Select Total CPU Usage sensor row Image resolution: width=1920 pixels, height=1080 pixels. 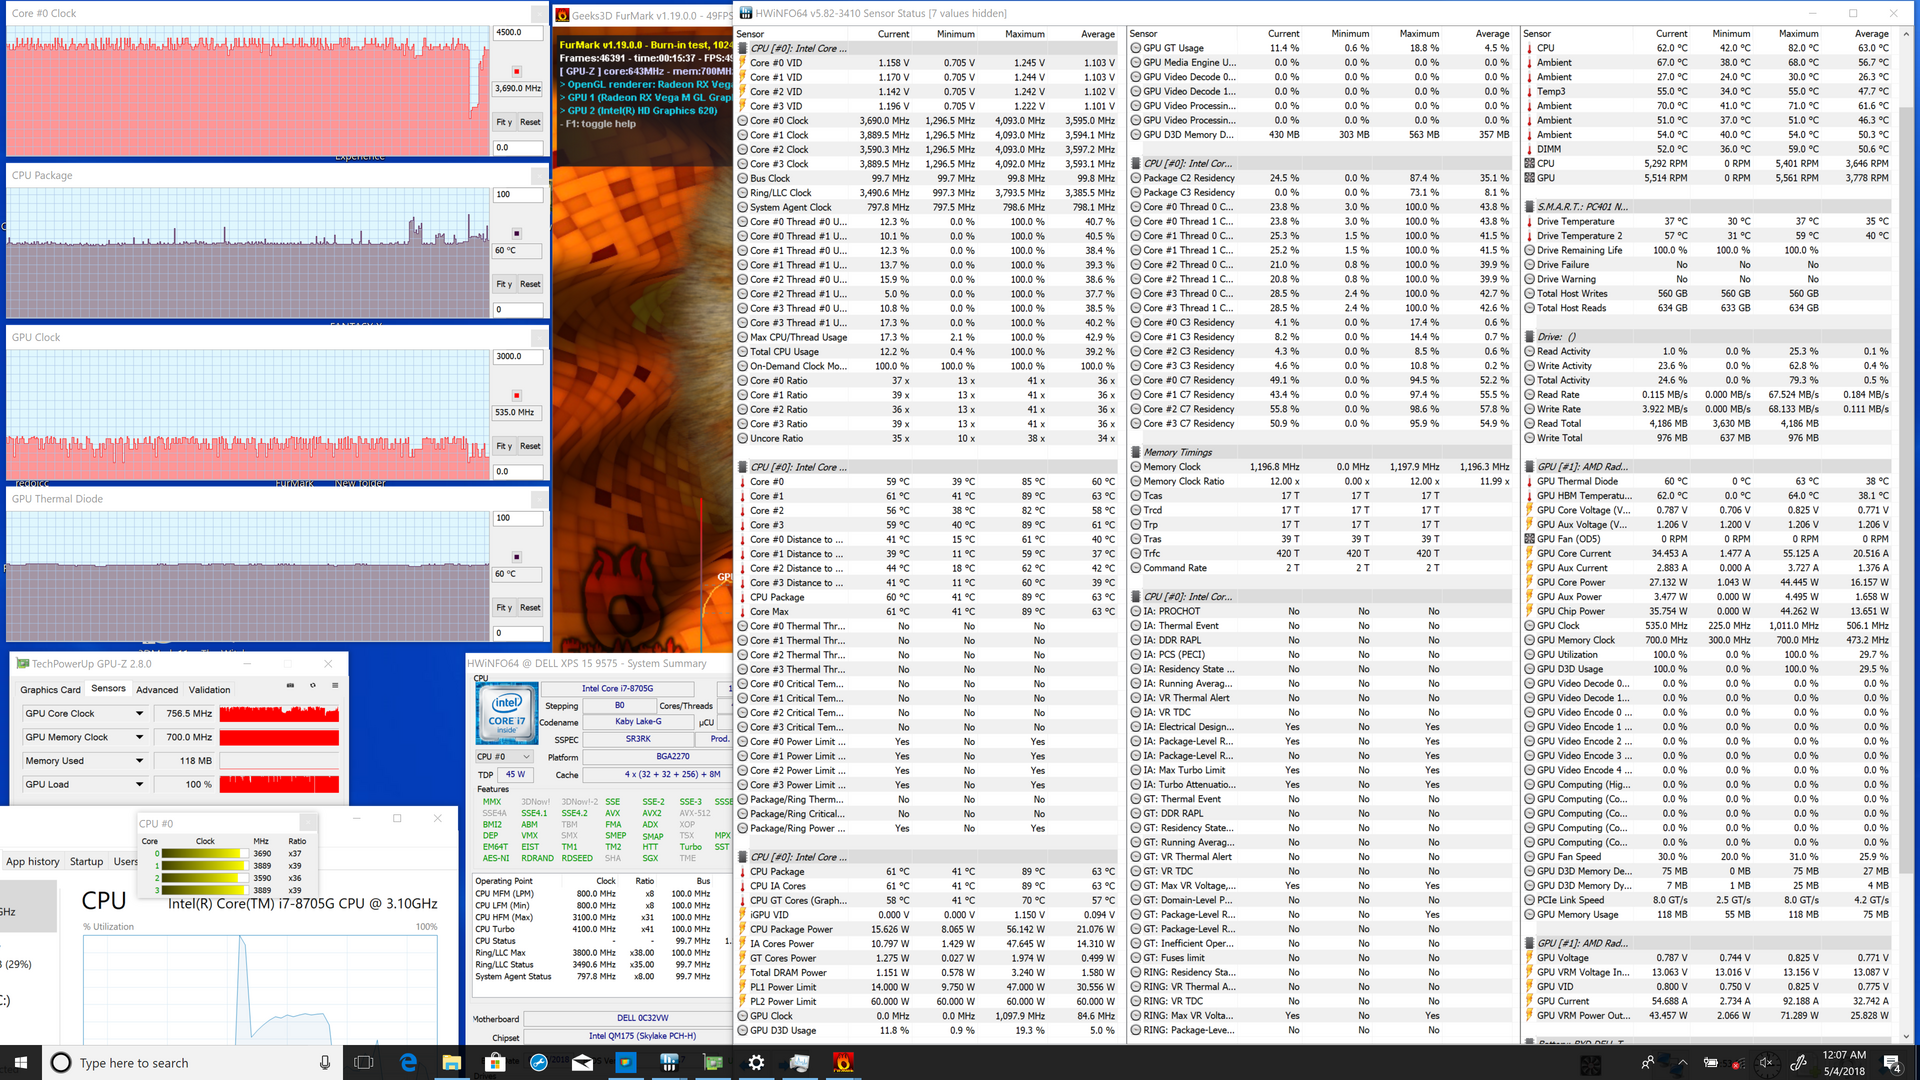pos(926,352)
